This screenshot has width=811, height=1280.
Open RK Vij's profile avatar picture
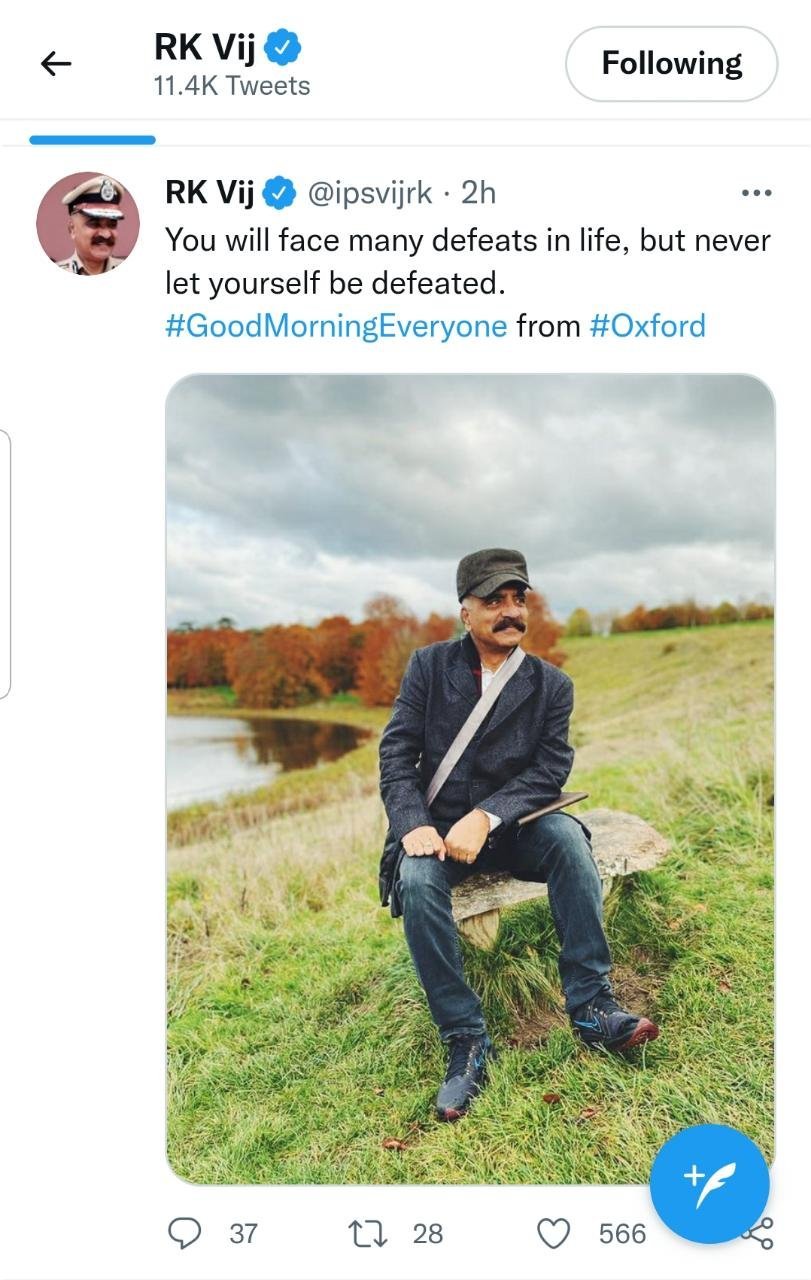click(x=88, y=223)
